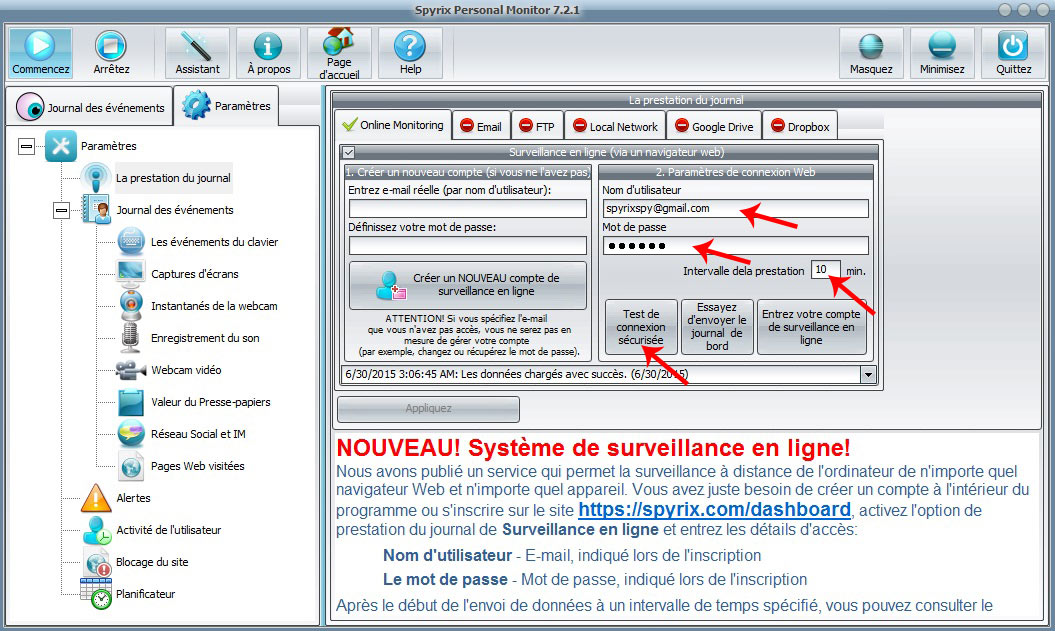Click Créer un NOUVEAU compte button
The image size is (1055, 631).
[x=468, y=285]
